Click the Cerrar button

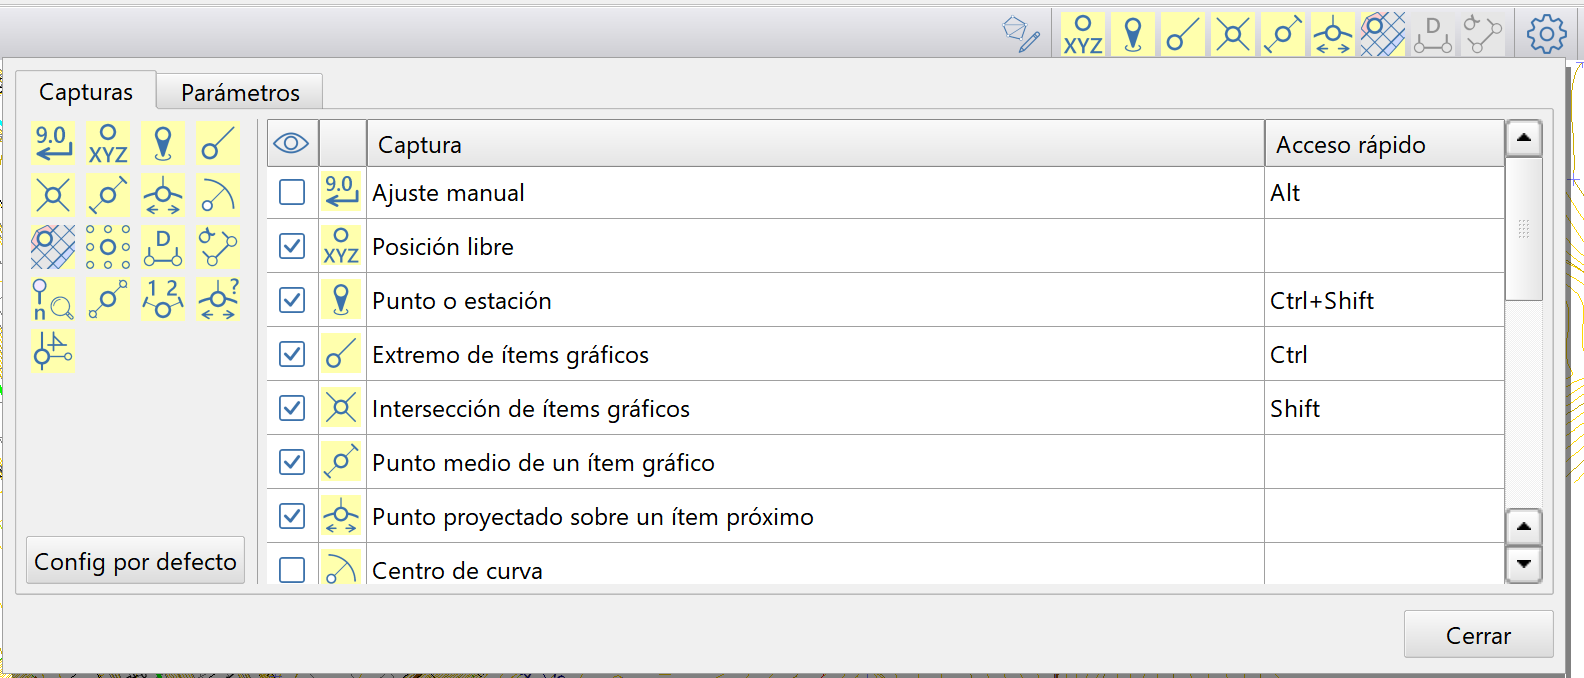click(1478, 635)
